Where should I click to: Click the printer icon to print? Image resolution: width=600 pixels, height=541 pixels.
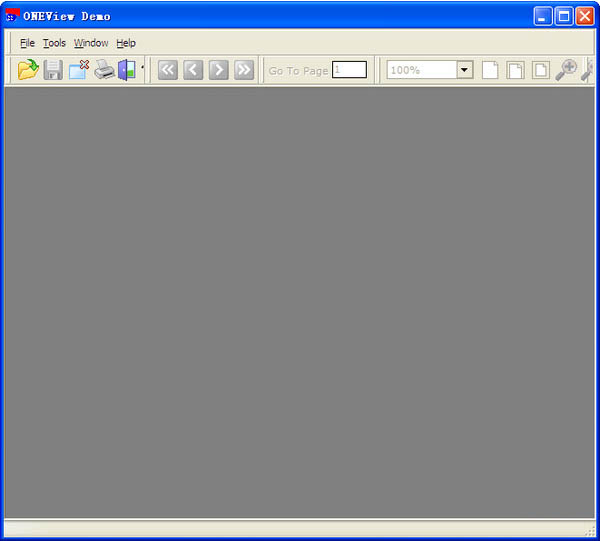click(x=104, y=70)
